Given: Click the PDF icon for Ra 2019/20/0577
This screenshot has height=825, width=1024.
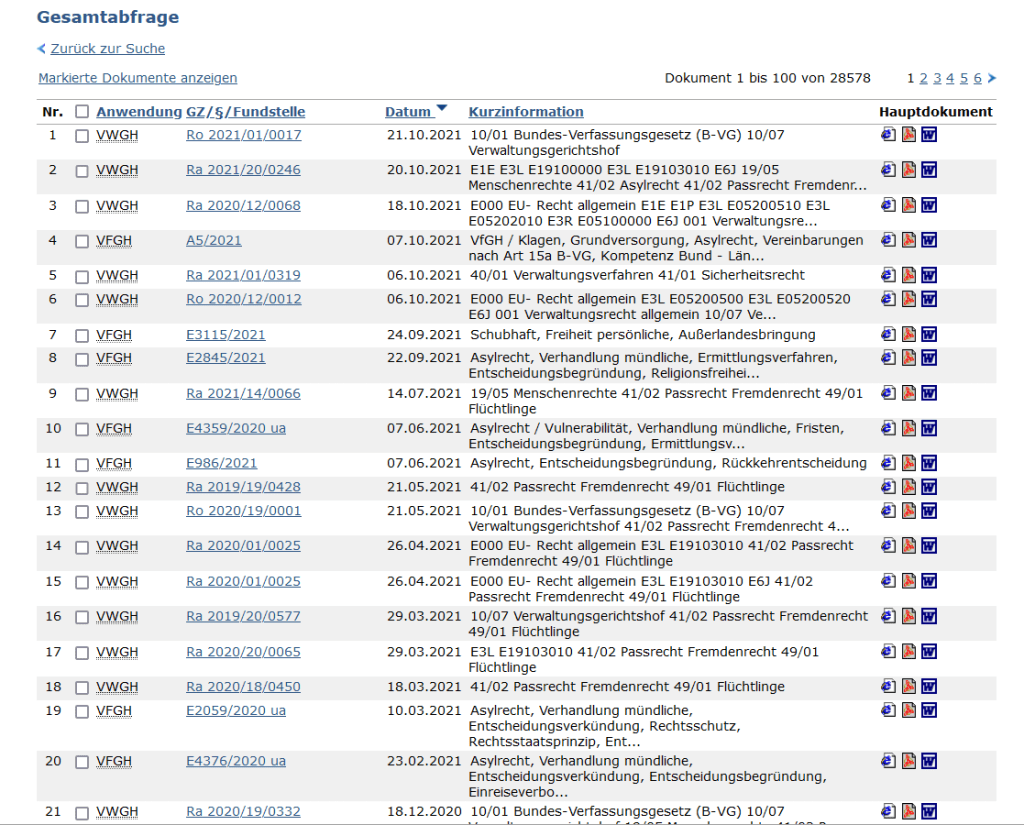Looking at the screenshot, I should point(909,616).
